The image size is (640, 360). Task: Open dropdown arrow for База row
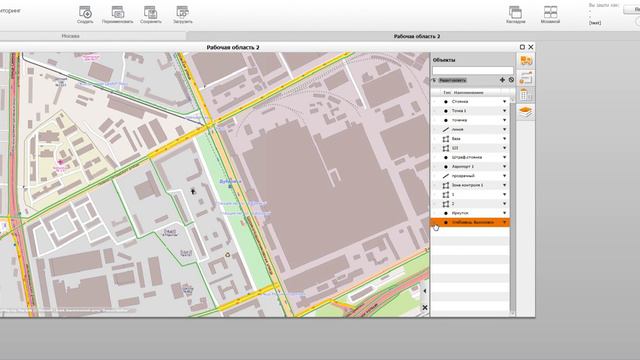[504, 139]
